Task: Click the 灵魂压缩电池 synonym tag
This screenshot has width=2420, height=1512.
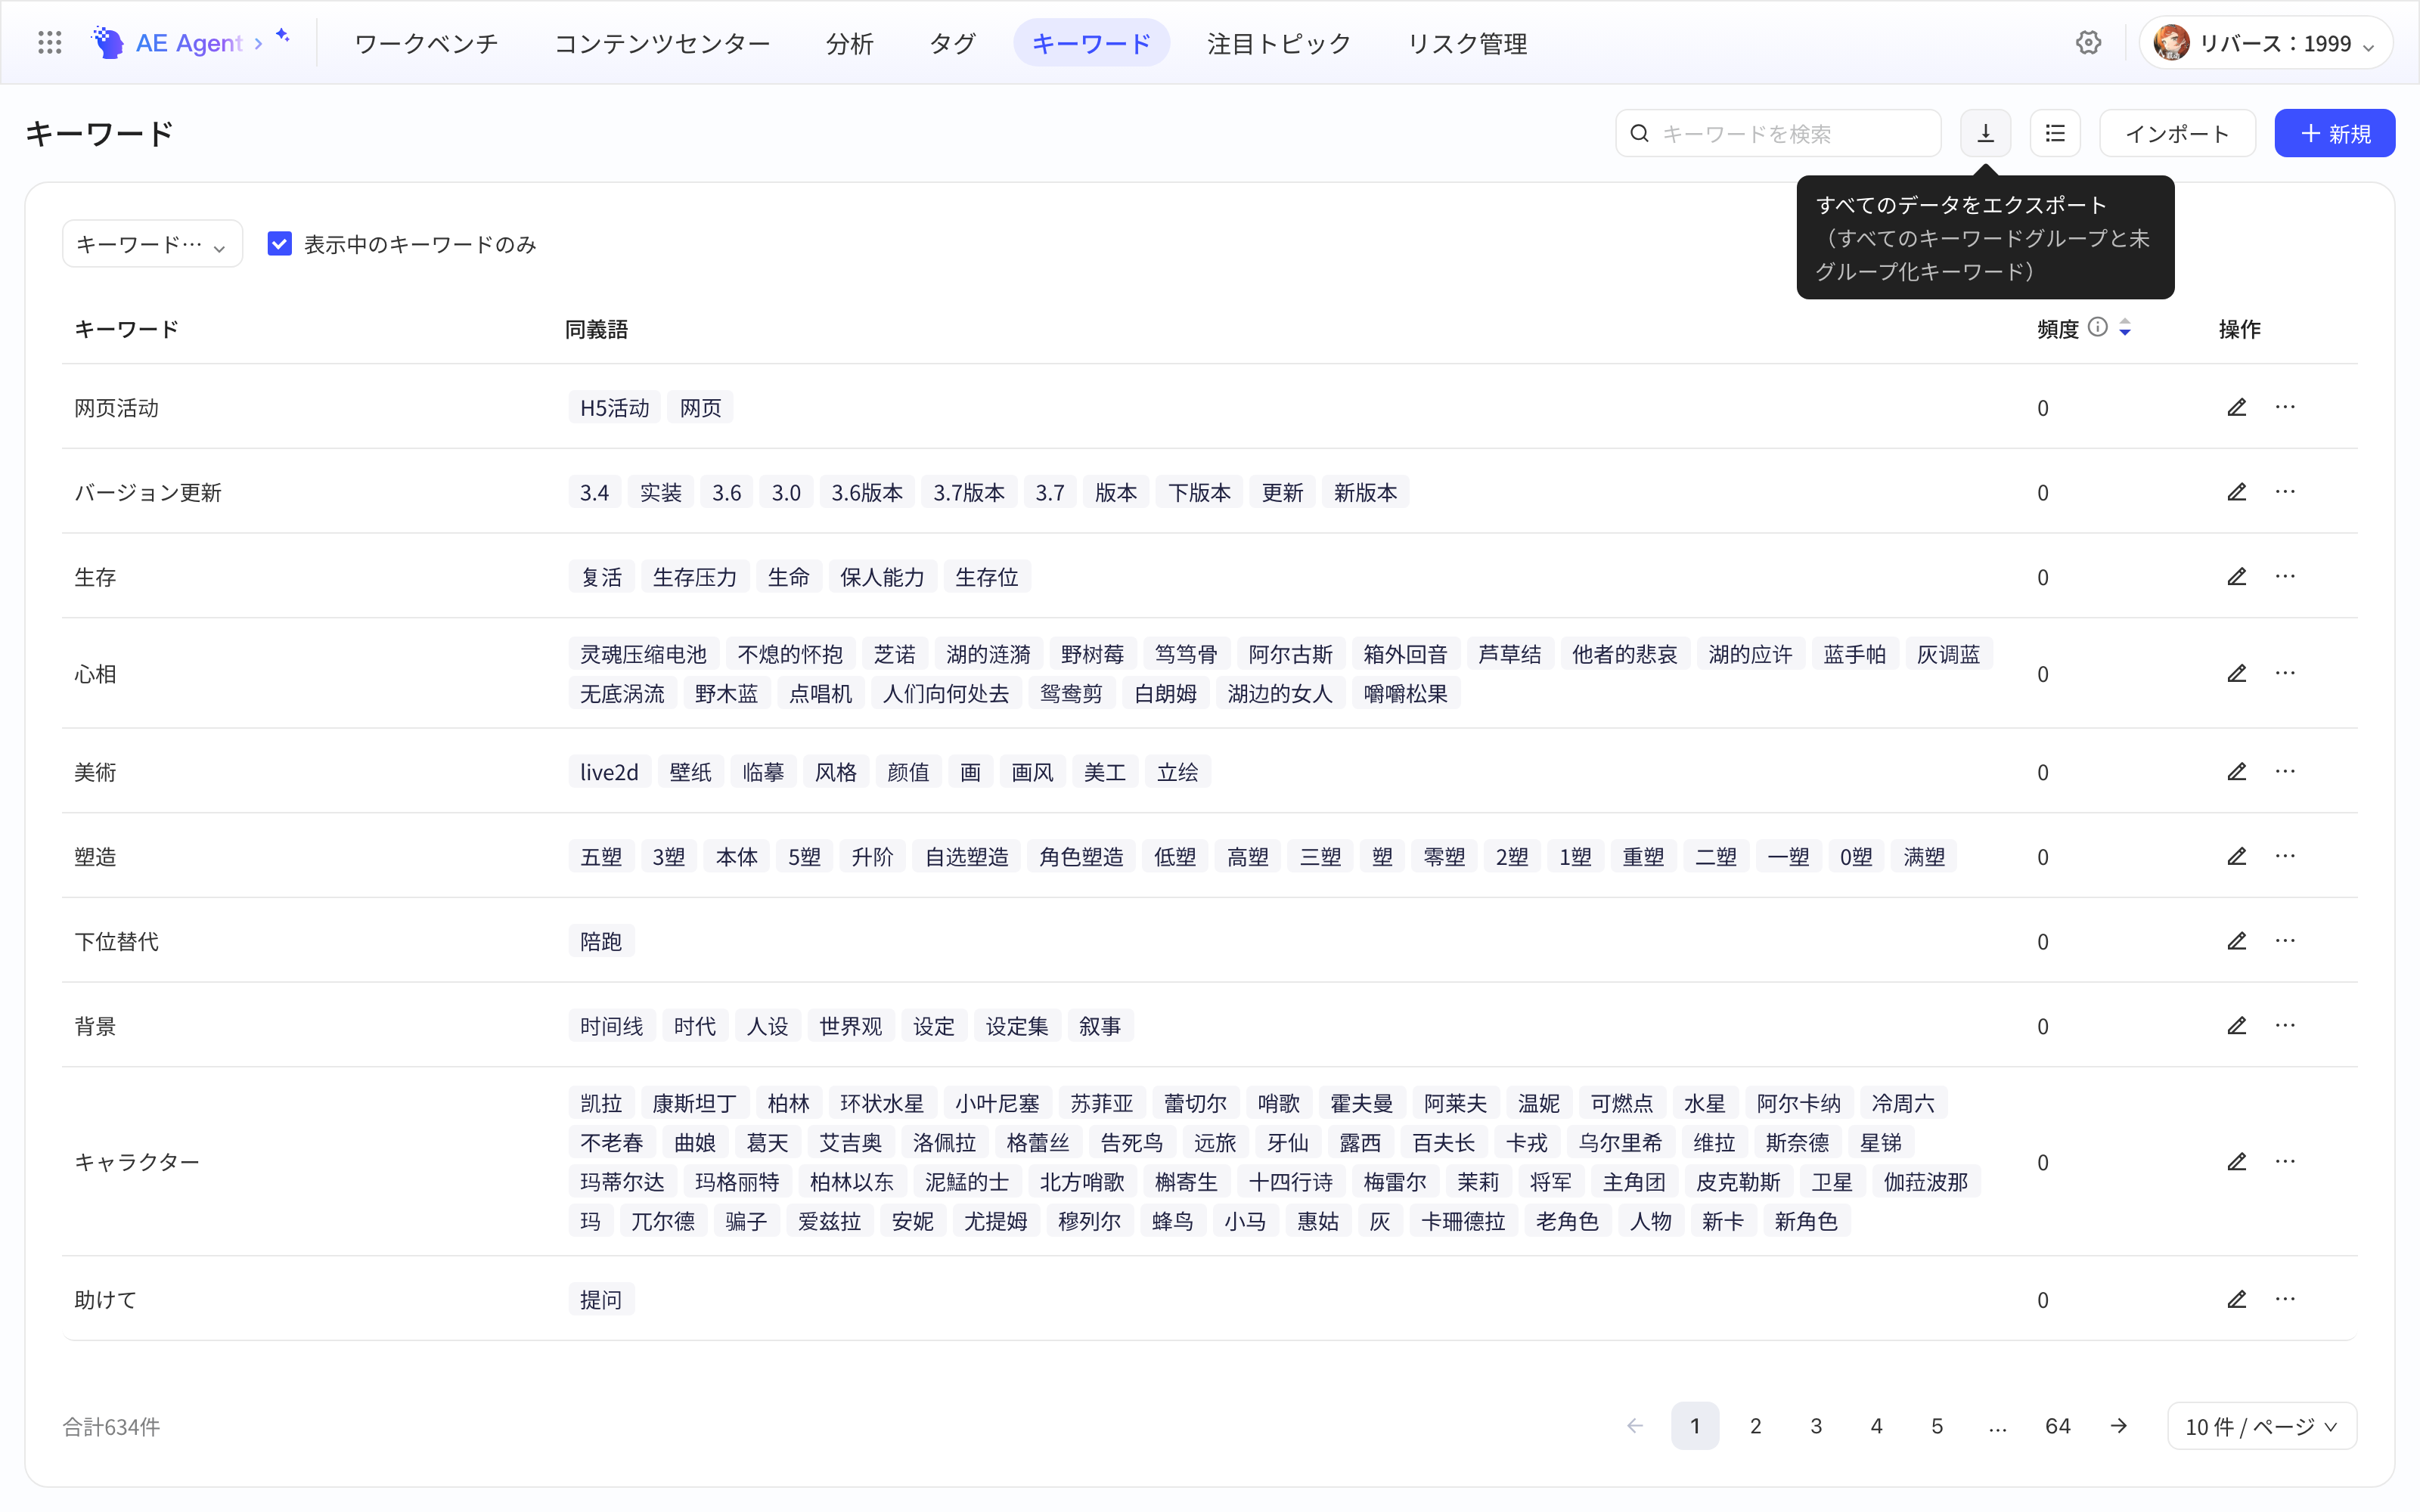Action: click(x=643, y=654)
